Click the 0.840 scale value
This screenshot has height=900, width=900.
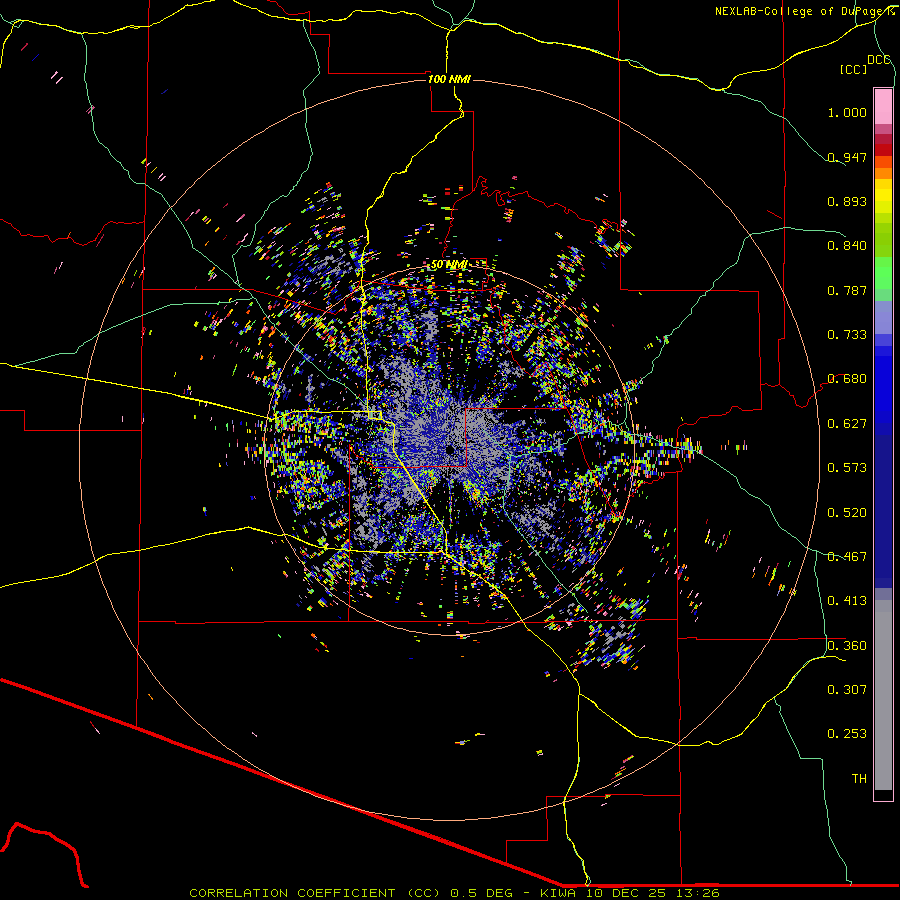click(847, 246)
